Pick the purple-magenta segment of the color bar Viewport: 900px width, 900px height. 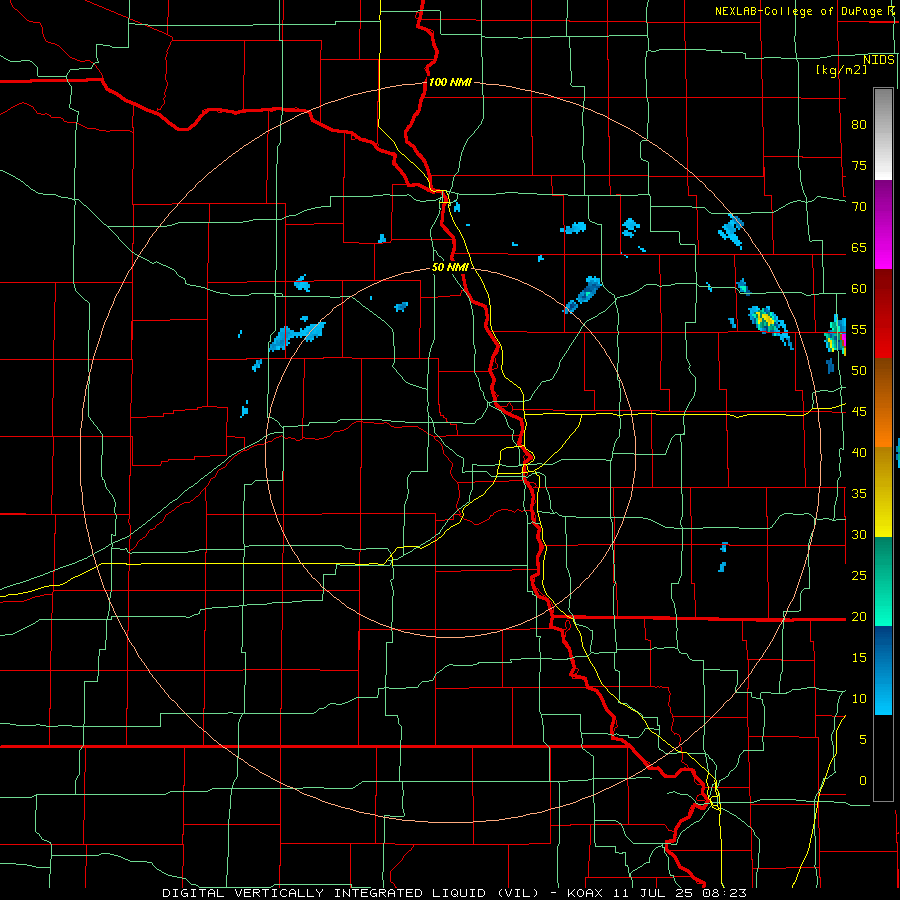pyautogui.click(x=883, y=224)
